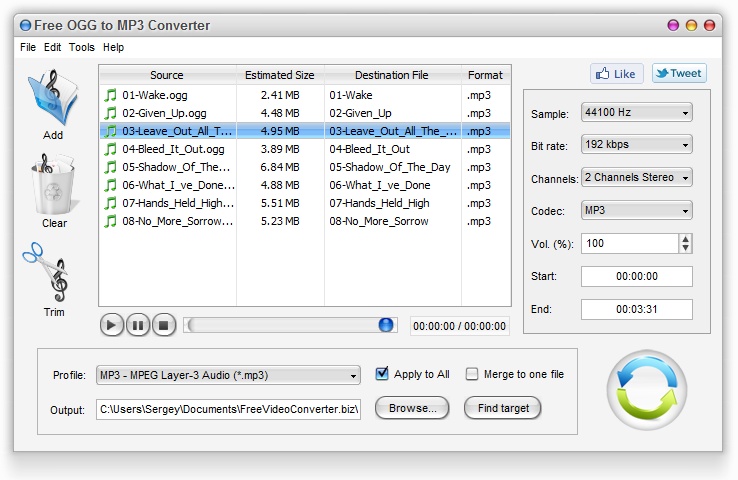Click the blue playback seek slider knob
The image size is (738, 480).
tap(385, 324)
